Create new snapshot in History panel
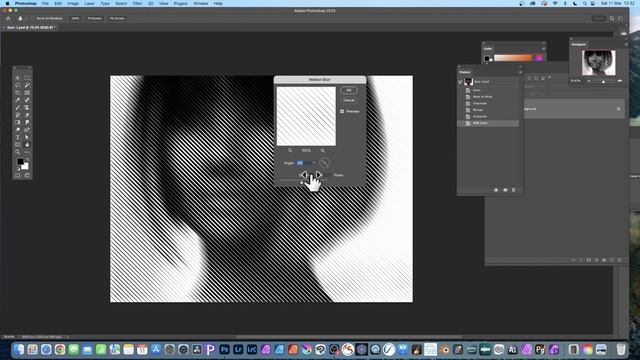The image size is (640, 360). click(x=505, y=190)
